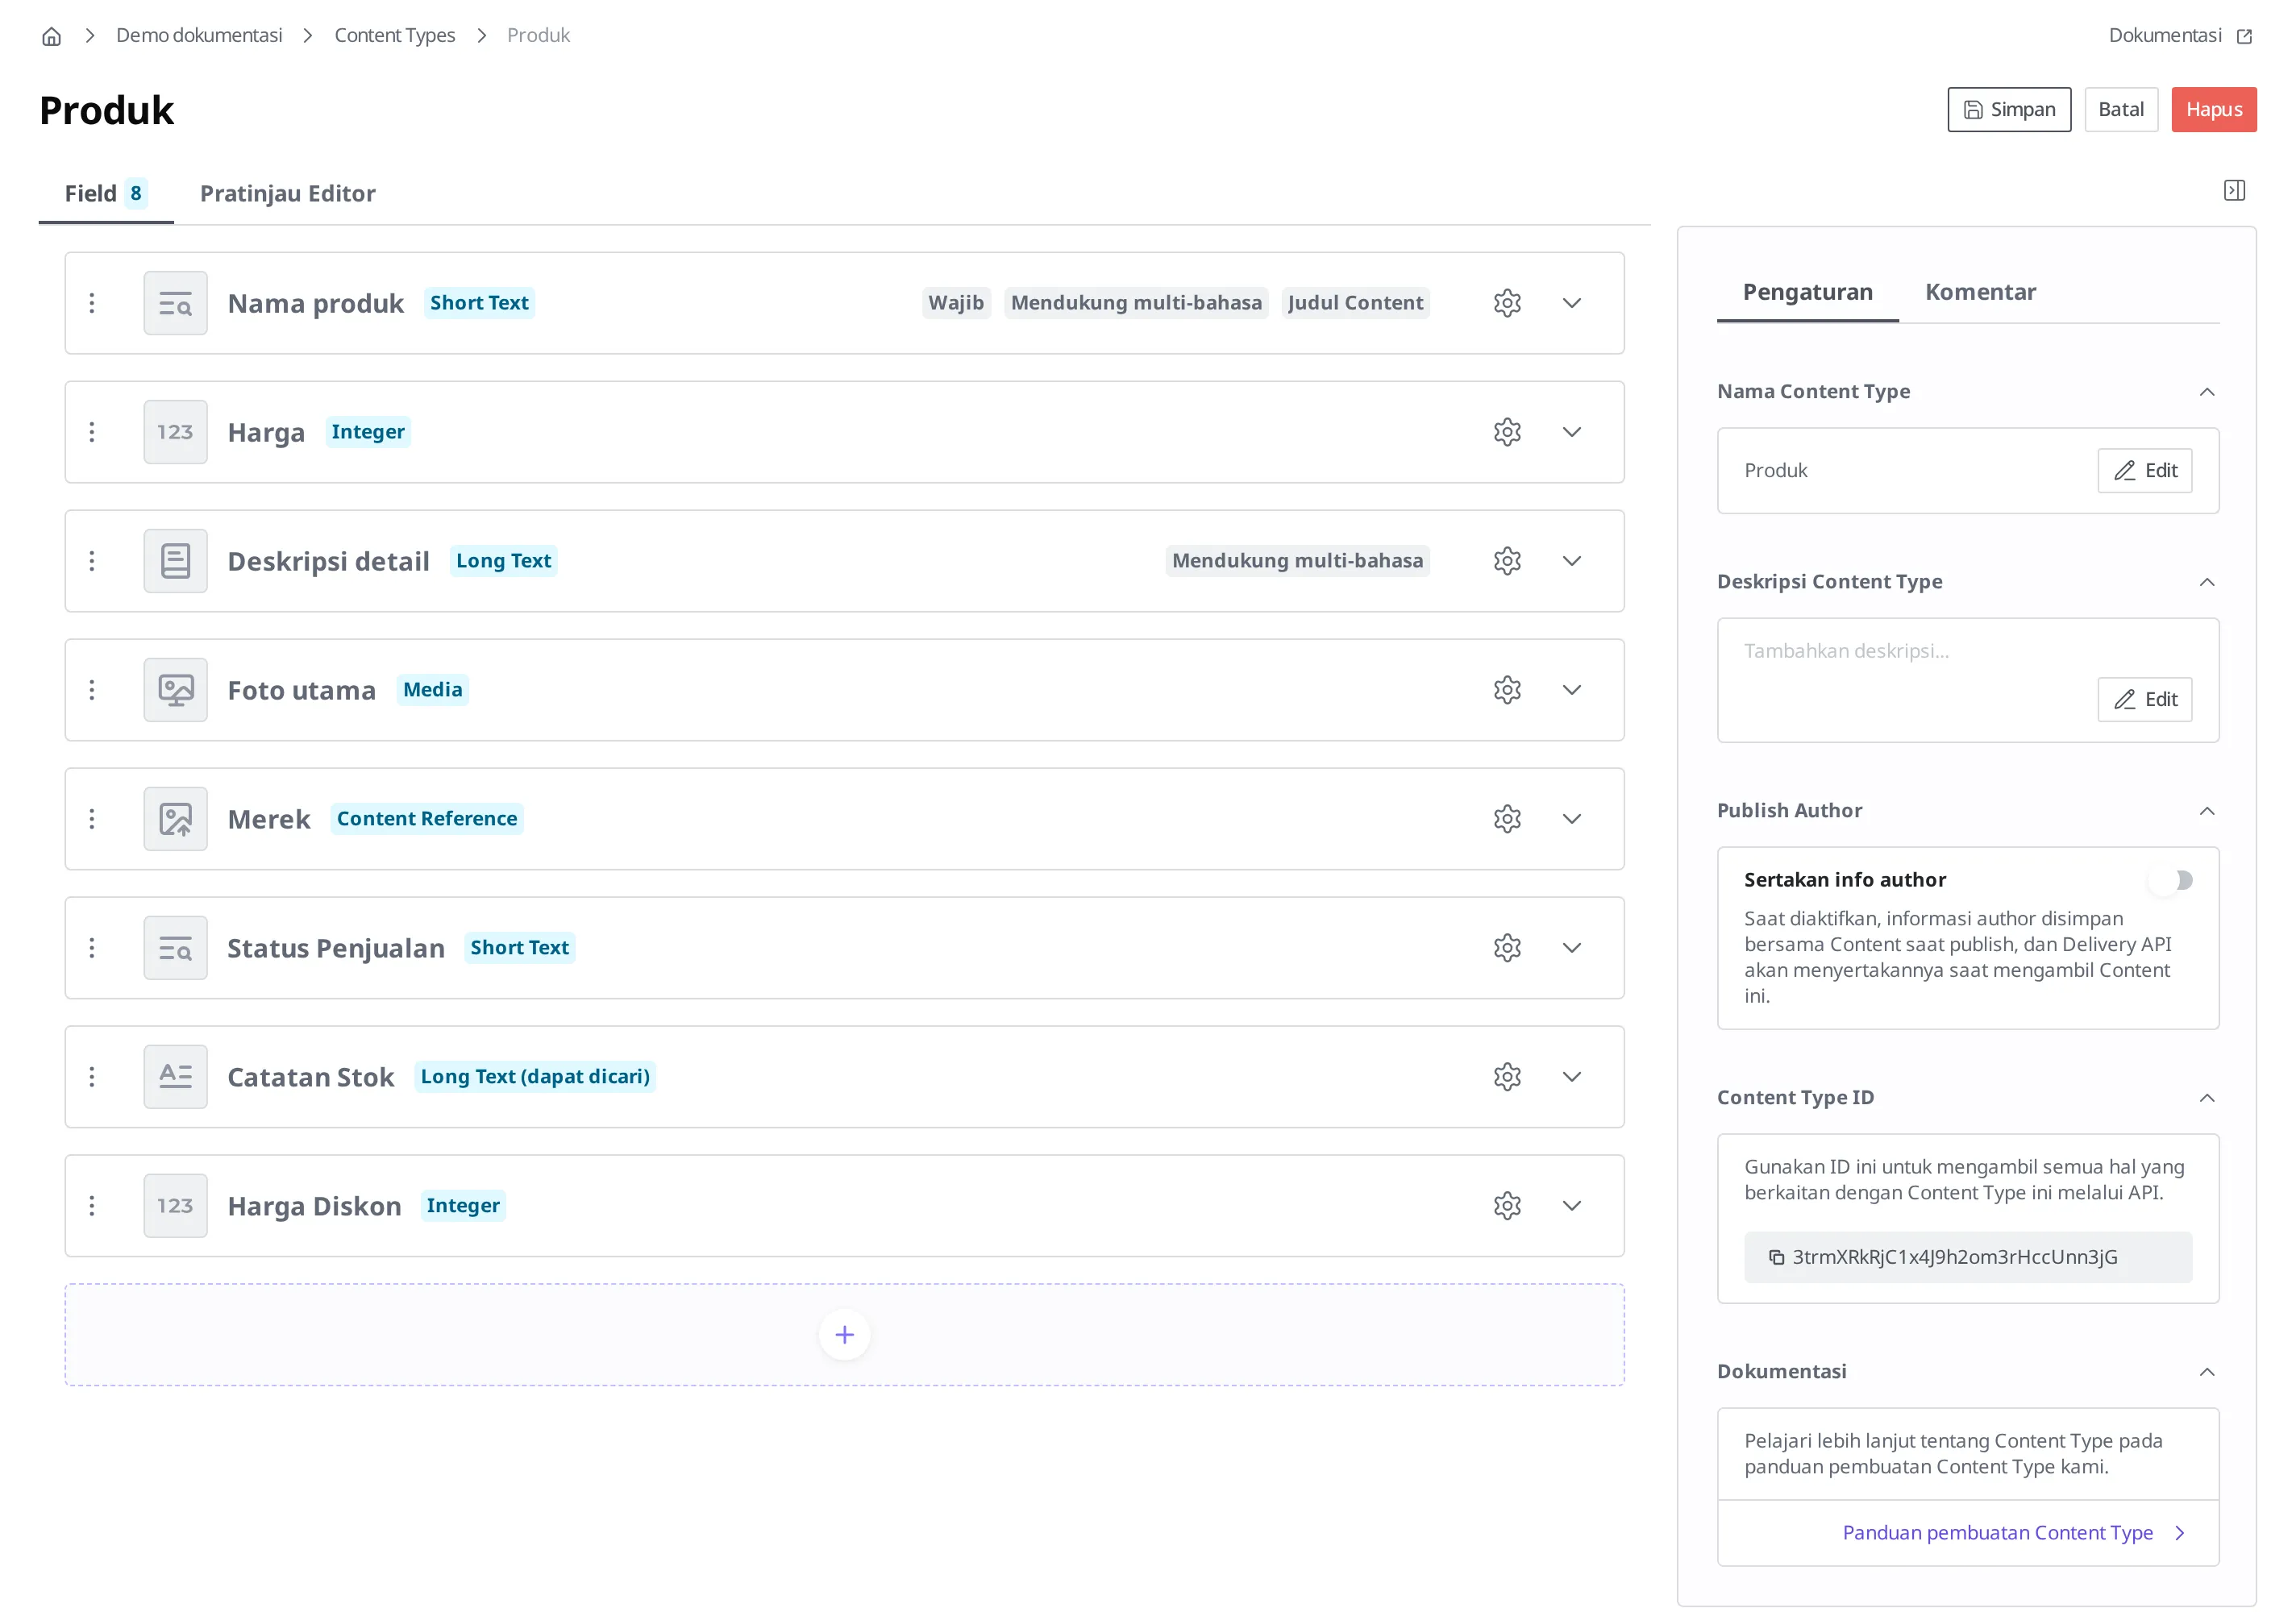The height and width of the screenshot is (1612, 2296).
Task: Click the Content Reference icon of Merek
Action: pos(176,819)
